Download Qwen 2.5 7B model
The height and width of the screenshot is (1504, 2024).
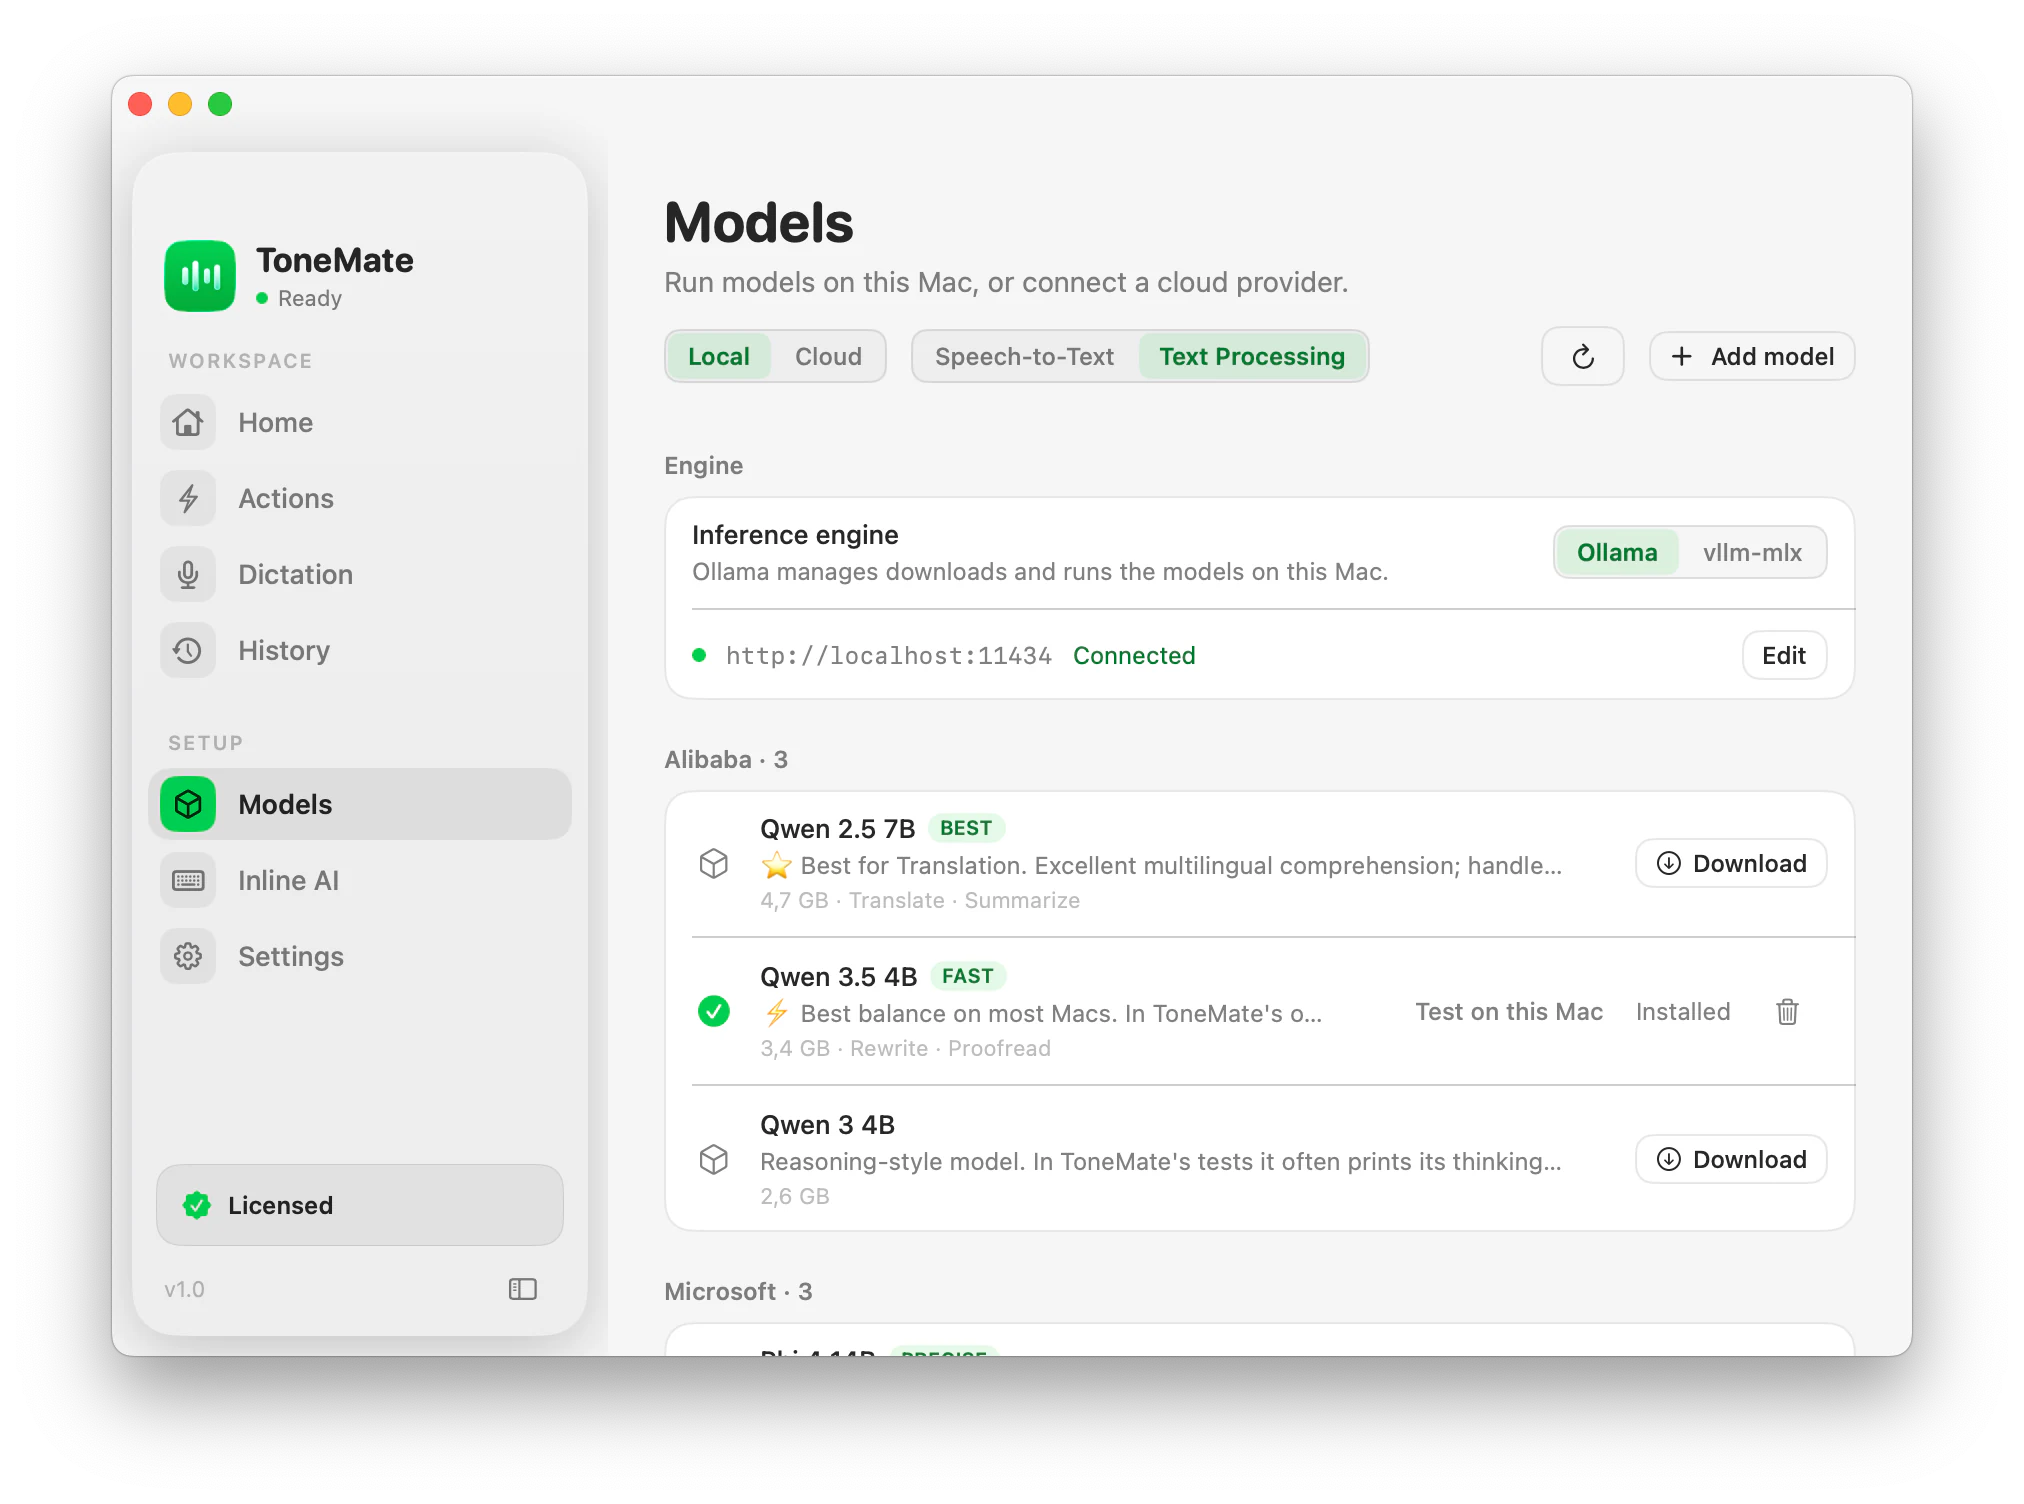(x=1731, y=863)
